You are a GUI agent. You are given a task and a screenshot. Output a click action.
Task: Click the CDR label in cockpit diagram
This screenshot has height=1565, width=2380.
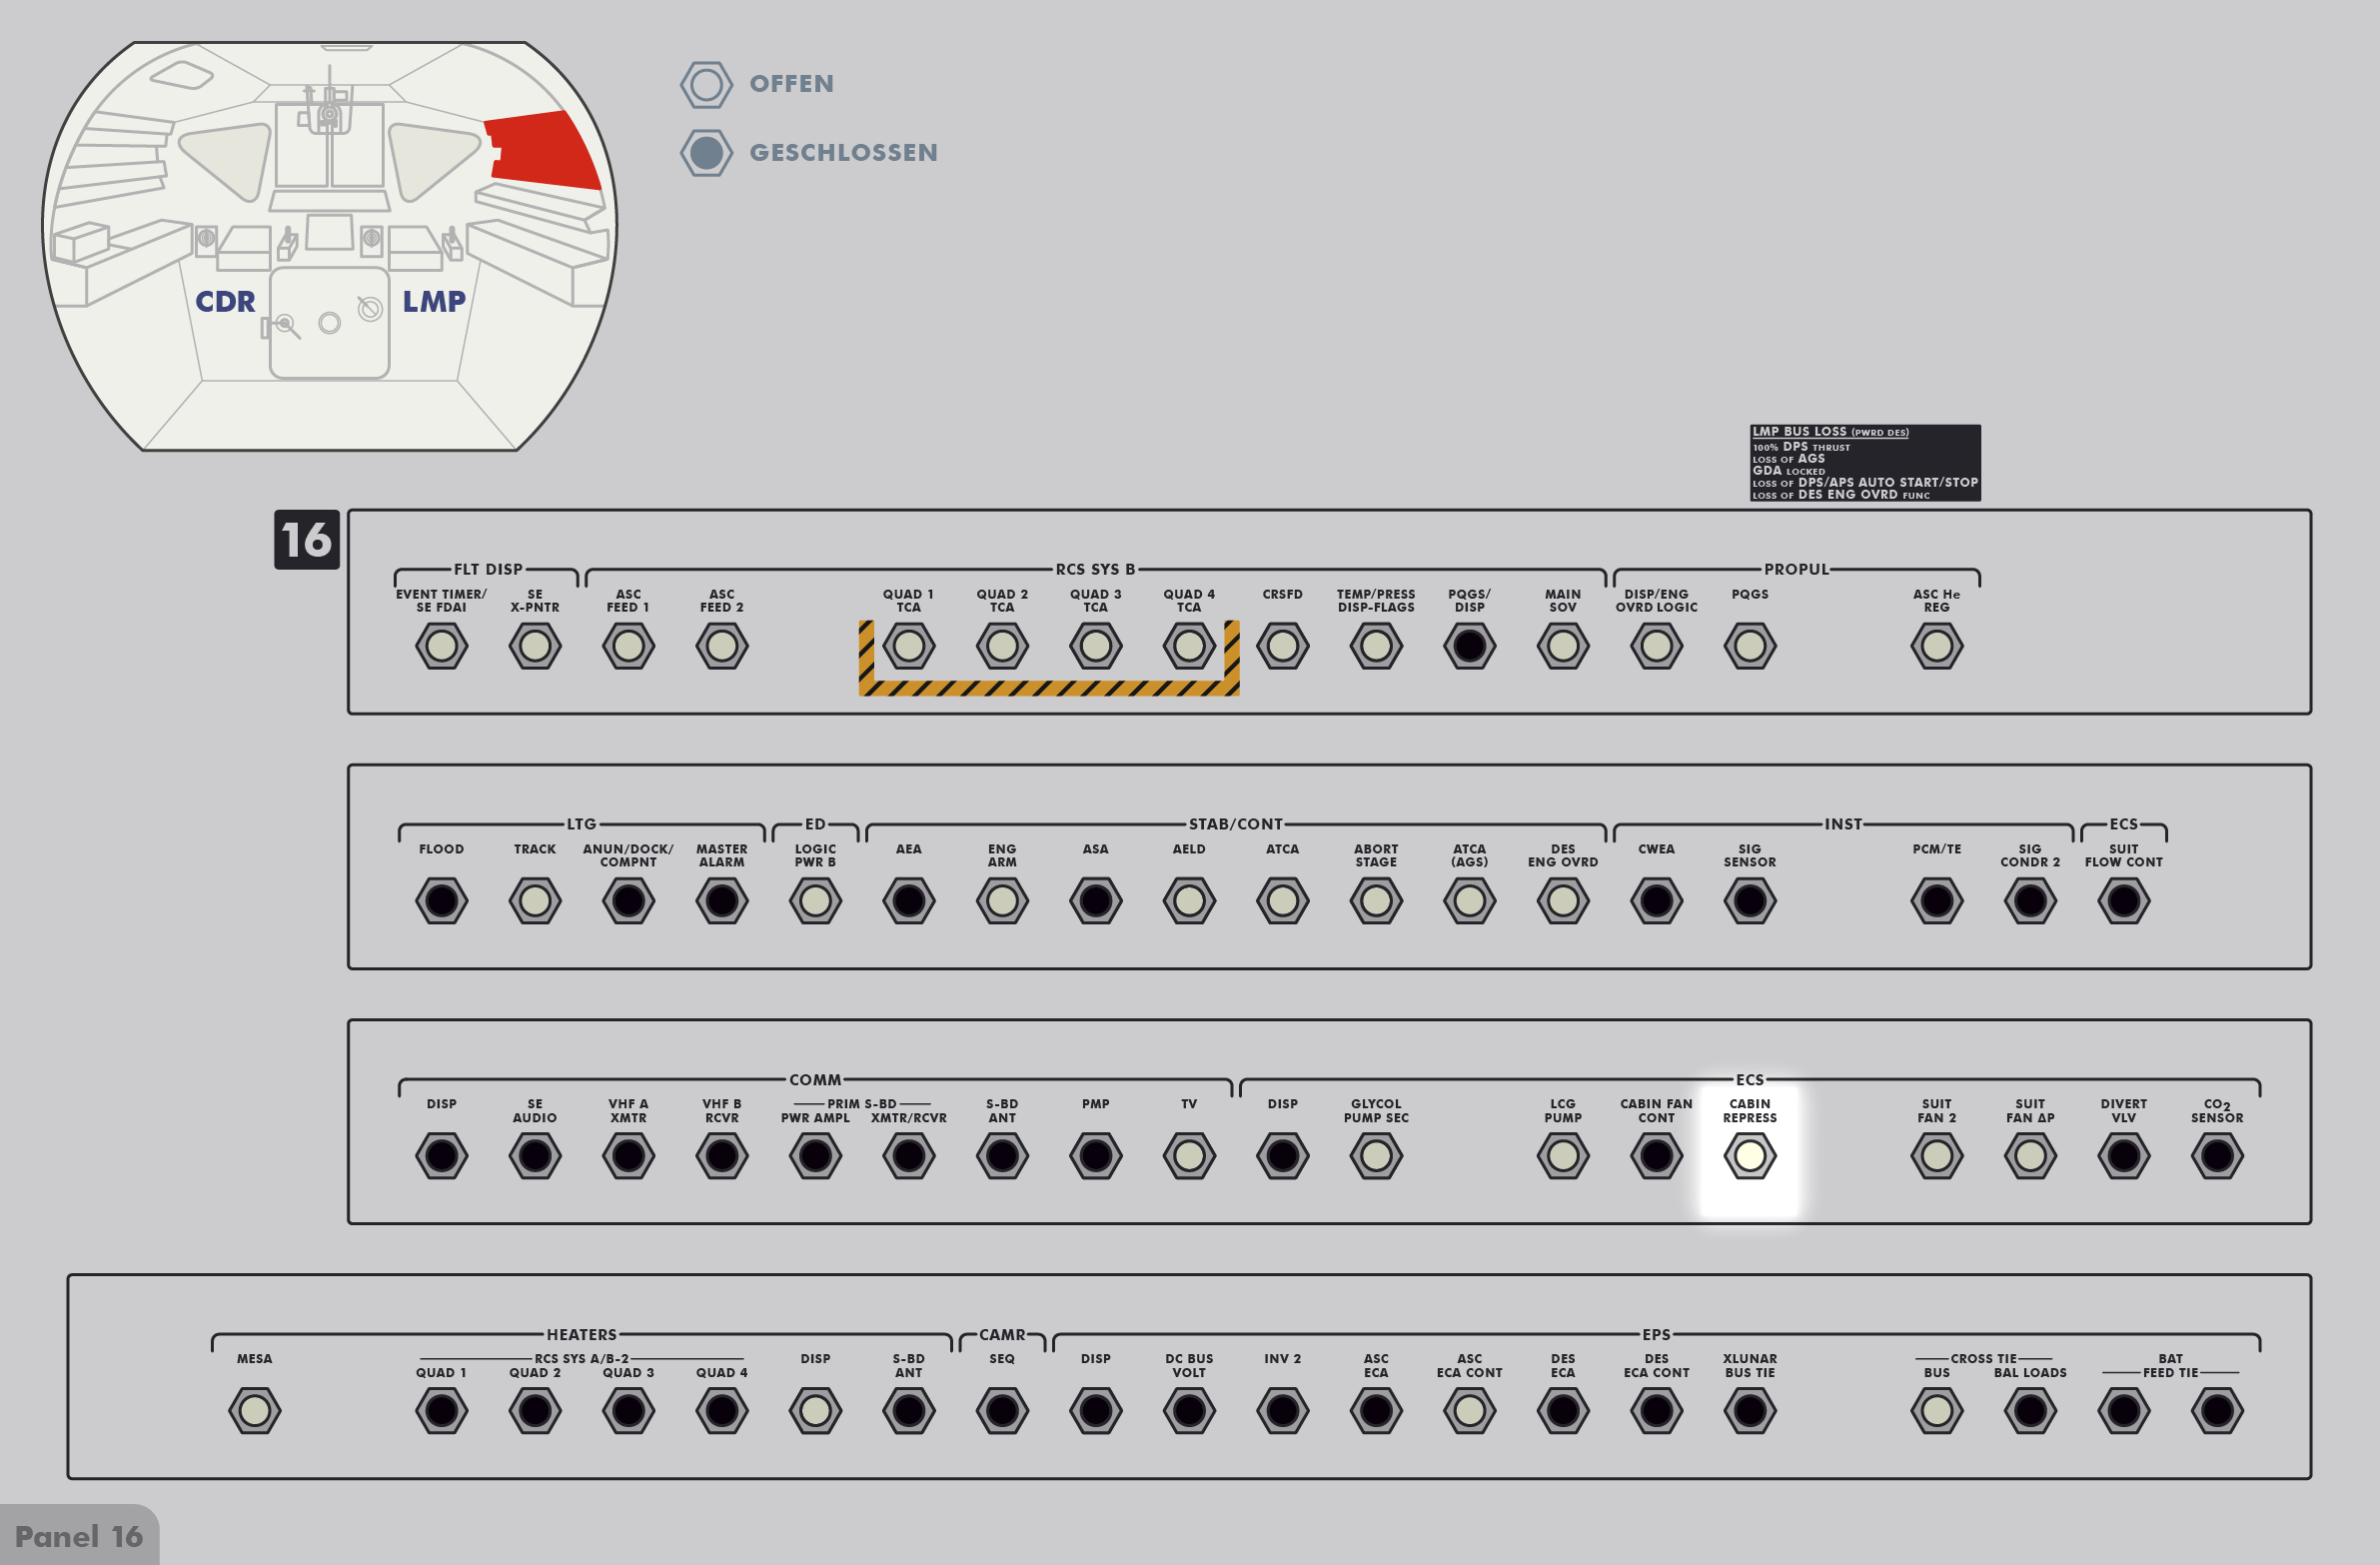pyautogui.click(x=225, y=301)
